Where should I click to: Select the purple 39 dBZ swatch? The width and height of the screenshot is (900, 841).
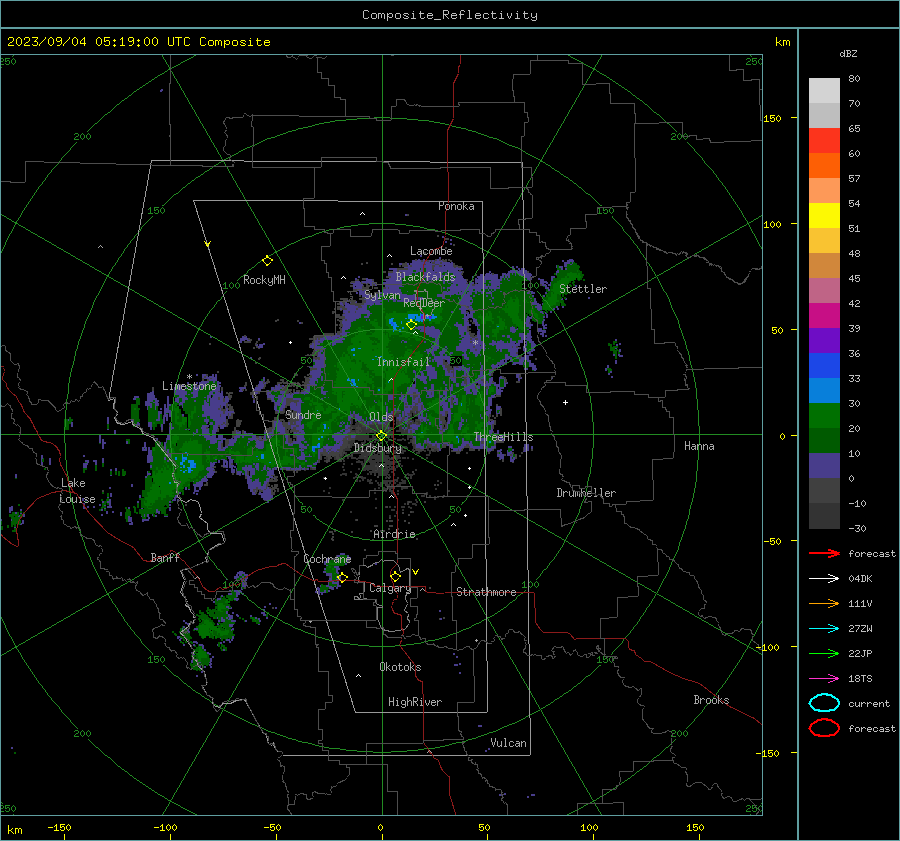[x=824, y=341]
